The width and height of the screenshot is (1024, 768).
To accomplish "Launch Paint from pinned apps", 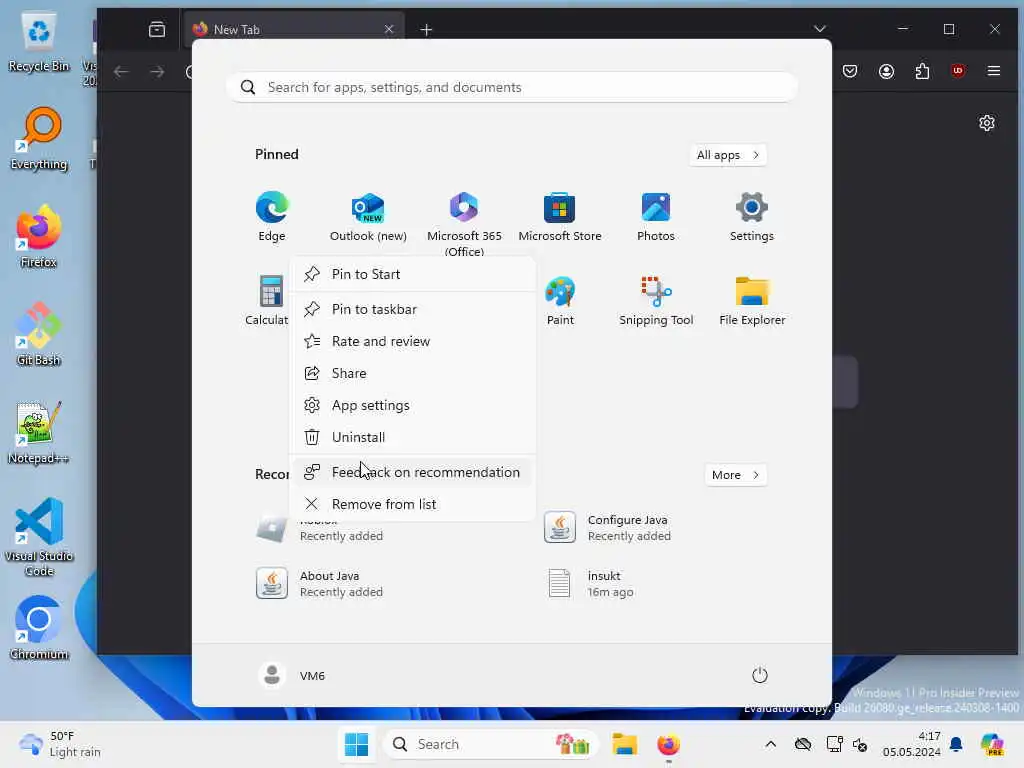I will (560, 300).
